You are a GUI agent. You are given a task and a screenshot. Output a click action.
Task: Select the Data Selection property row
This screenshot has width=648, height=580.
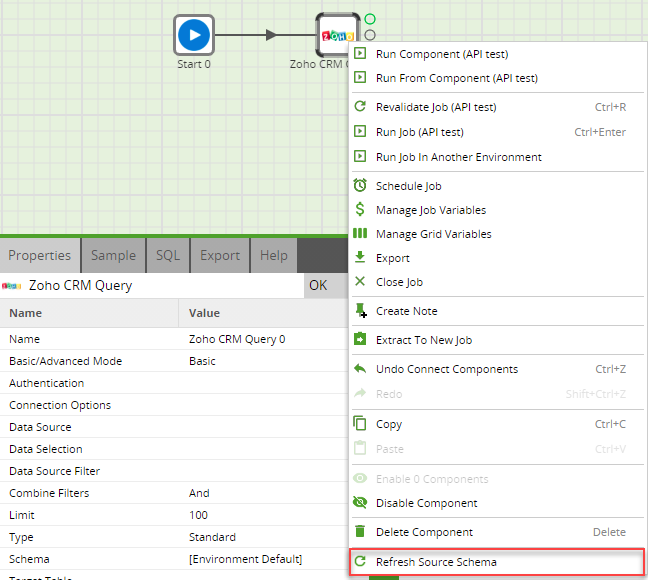tap(174, 449)
